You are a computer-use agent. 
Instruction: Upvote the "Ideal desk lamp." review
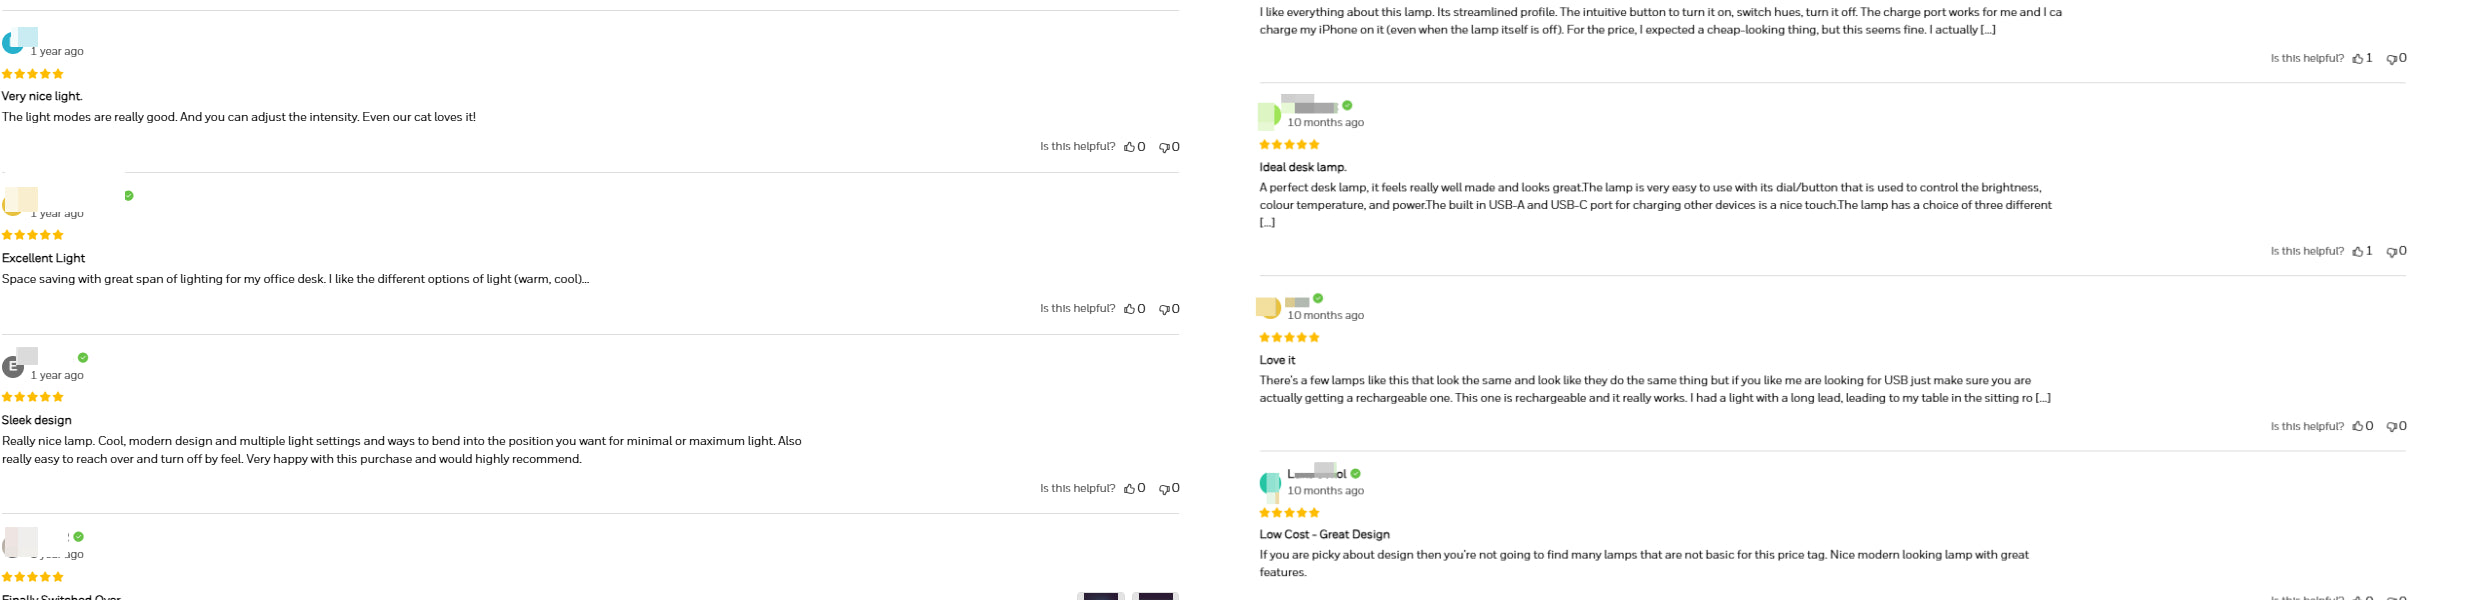click(2358, 252)
